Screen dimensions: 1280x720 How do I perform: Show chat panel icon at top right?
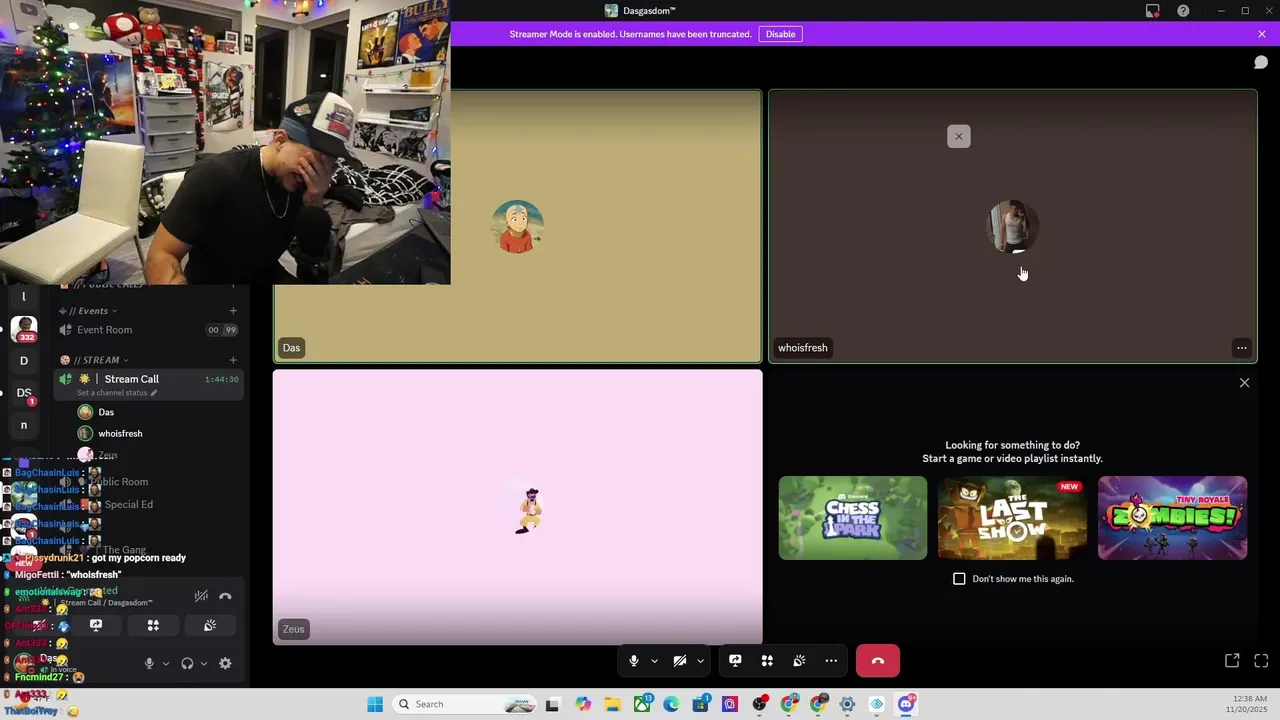tap(1261, 63)
